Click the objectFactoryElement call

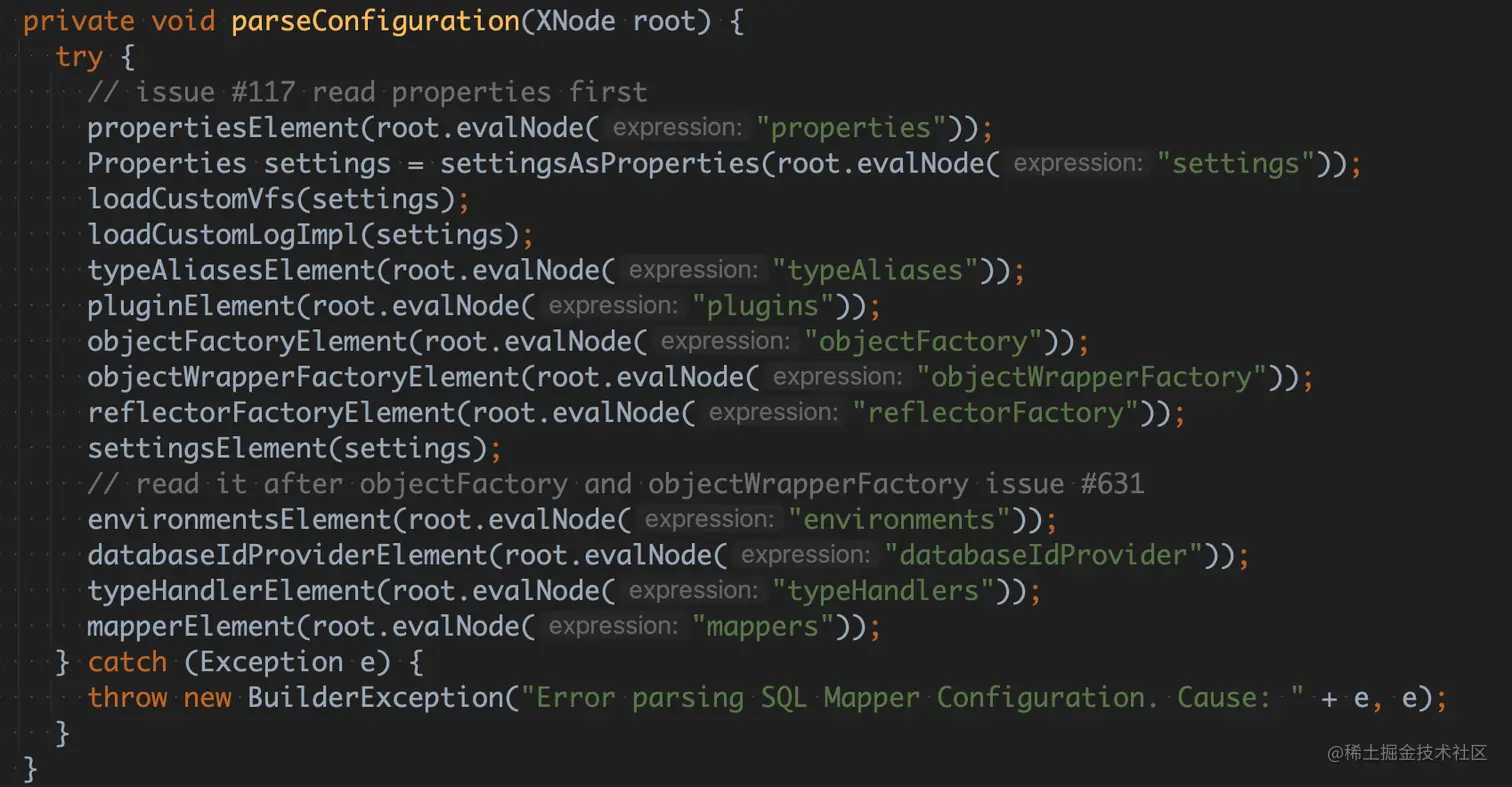(x=247, y=342)
